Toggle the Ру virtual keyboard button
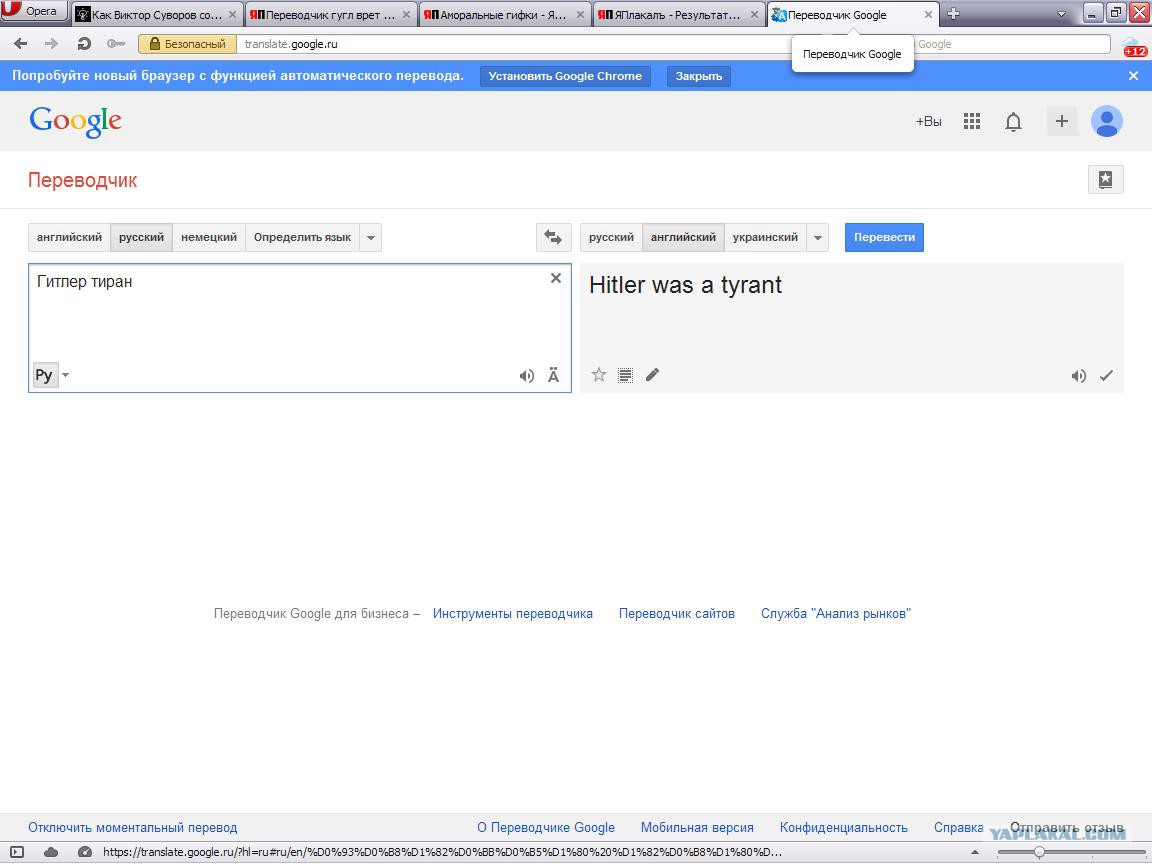 (45, 375)
